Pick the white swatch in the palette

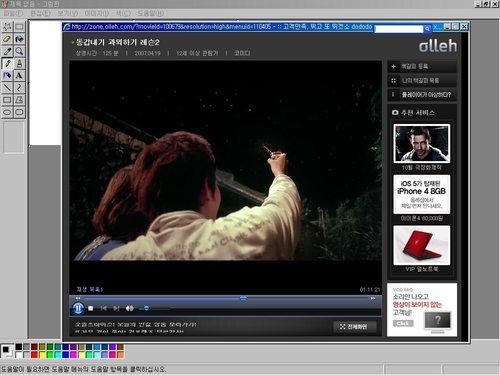coord(19,355)
